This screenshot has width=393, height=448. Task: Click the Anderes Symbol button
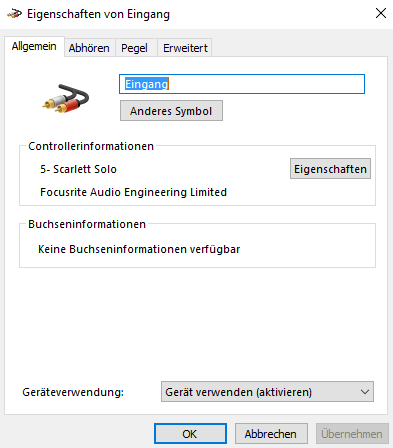[x=171, y=111]
